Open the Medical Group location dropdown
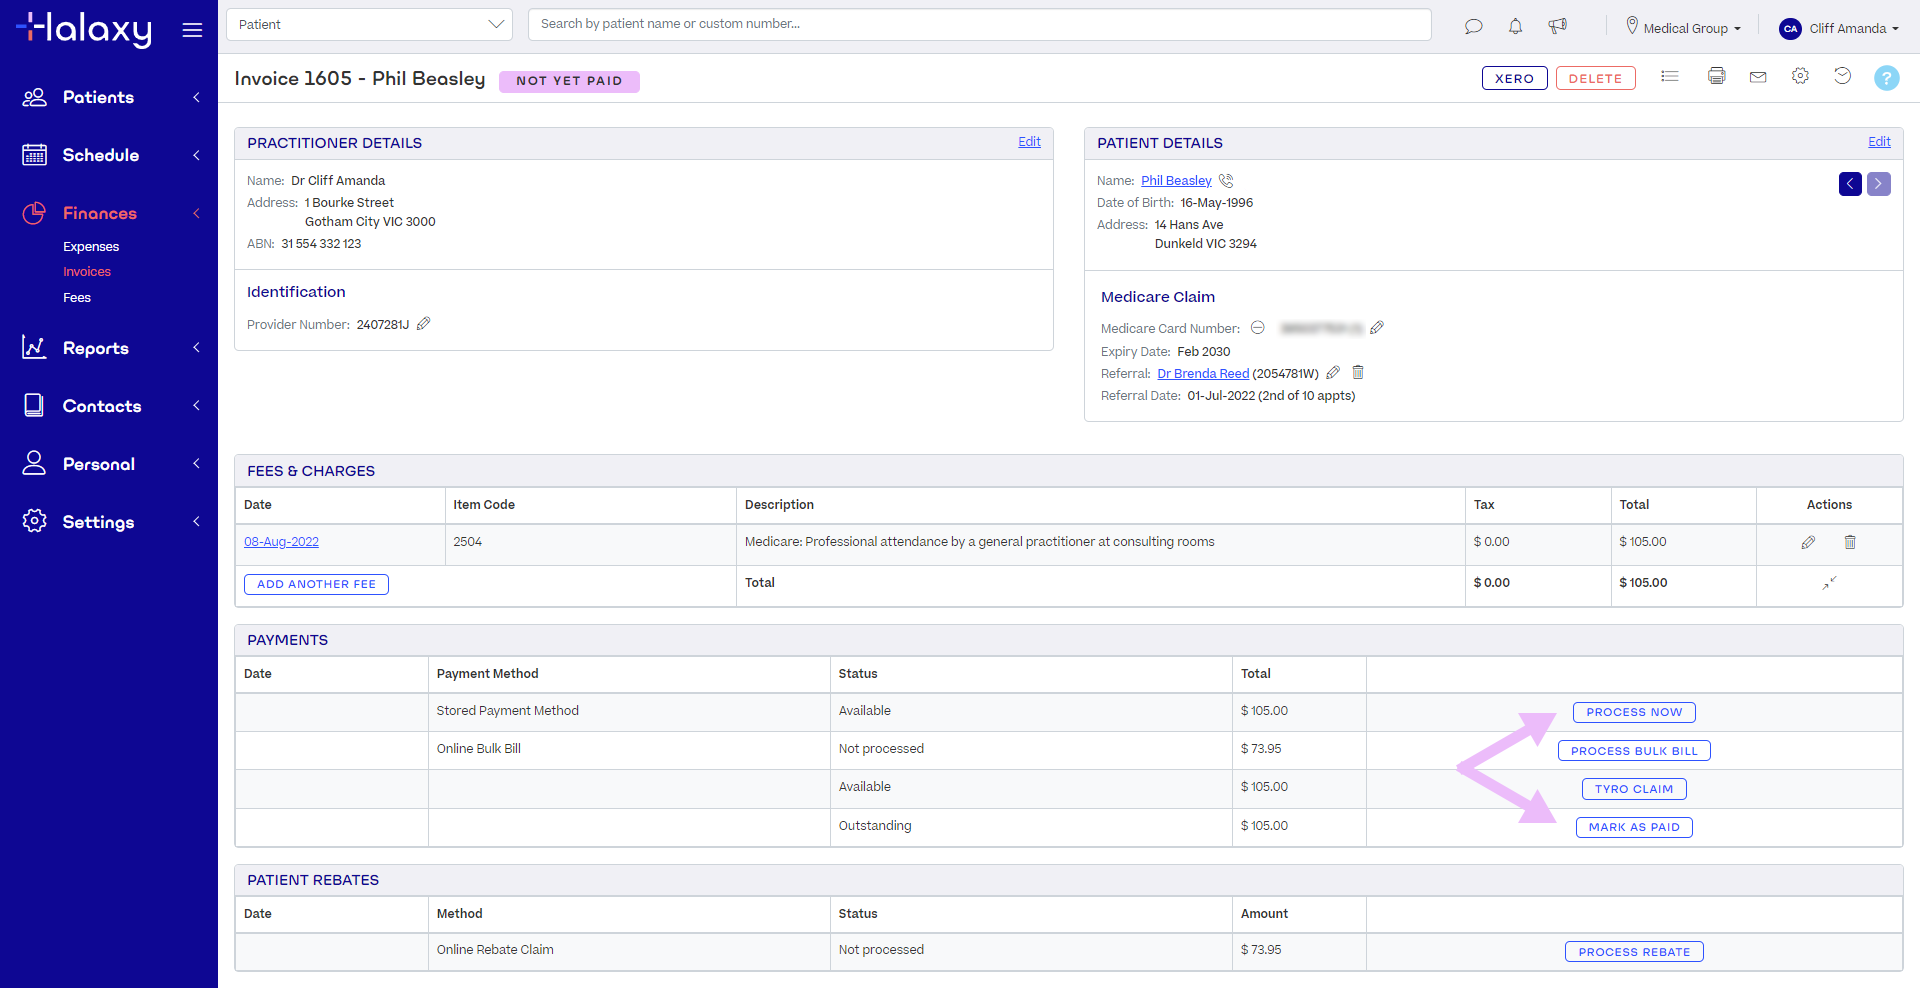Image resolution: width=1920 pixels, height=988 pixels. point(1684,28)
